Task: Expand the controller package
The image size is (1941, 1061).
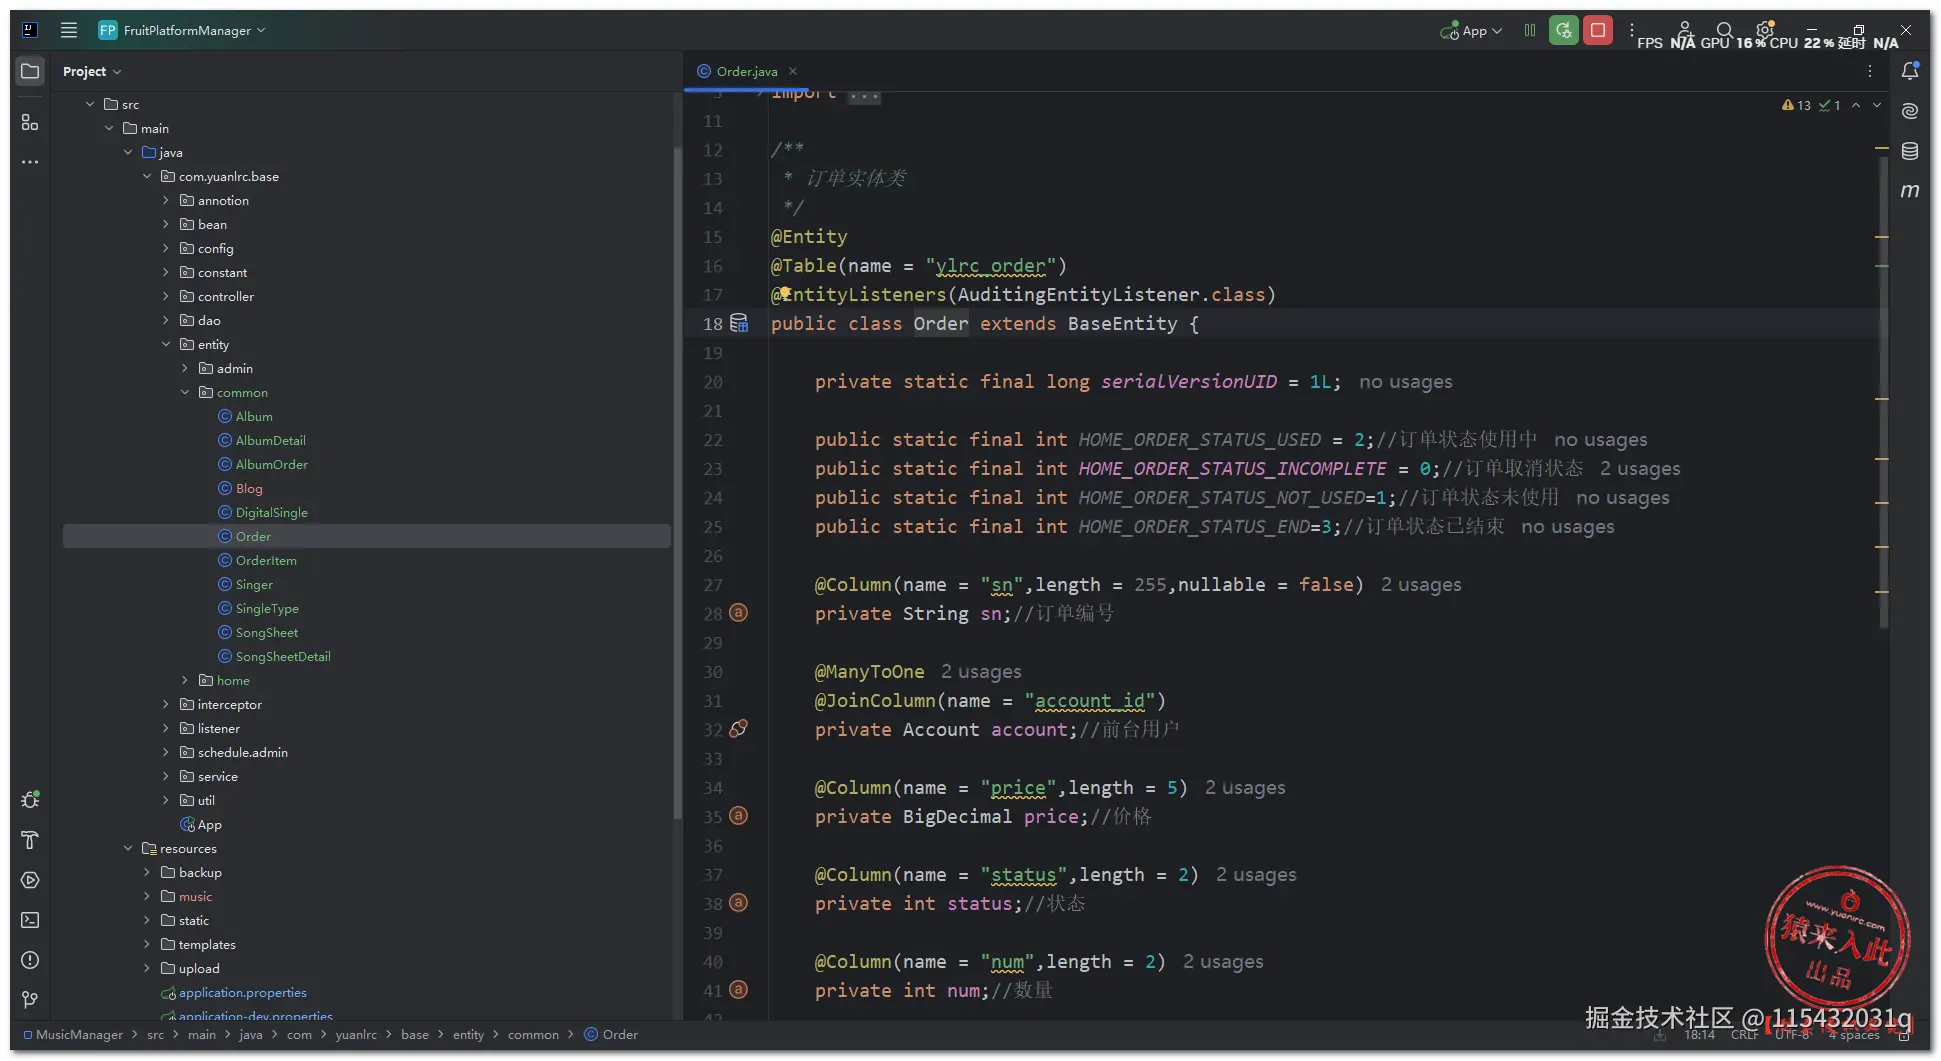Action: 166,296
